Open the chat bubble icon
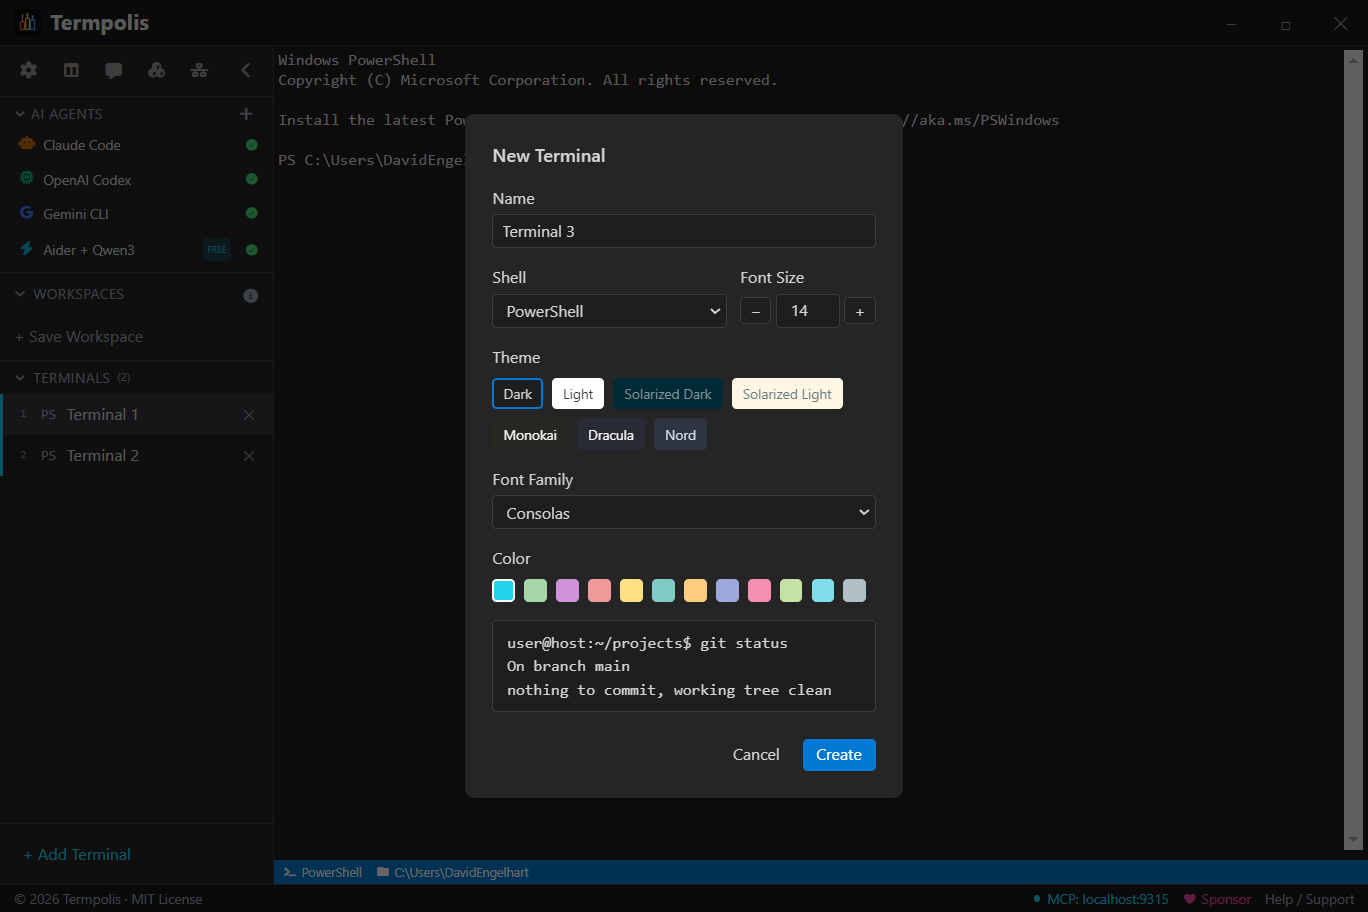1368x912 pixels. 113,70
